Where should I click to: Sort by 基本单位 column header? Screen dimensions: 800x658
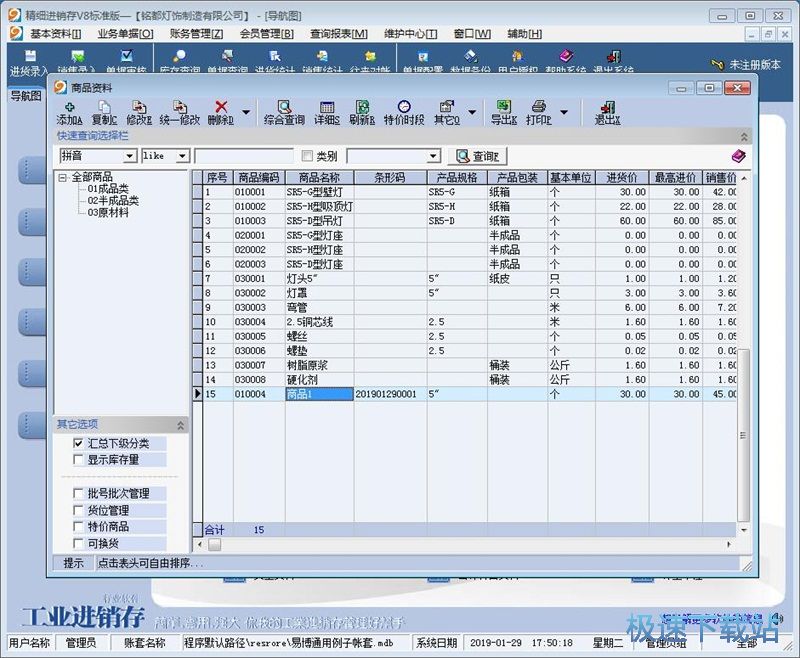[571, 178]
